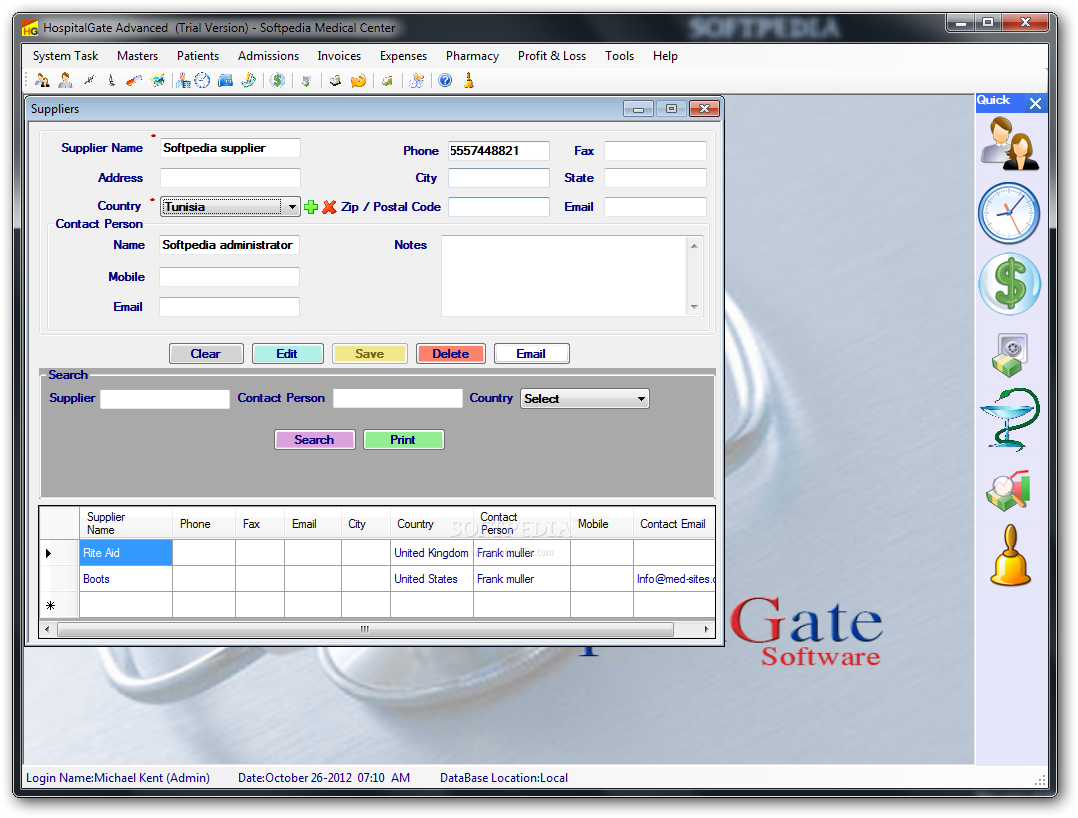This screenshot has height=818, width=1078.
Task: Click the tools settings toolbar icon
Action: pyautogui.click(x=417, y=80)
